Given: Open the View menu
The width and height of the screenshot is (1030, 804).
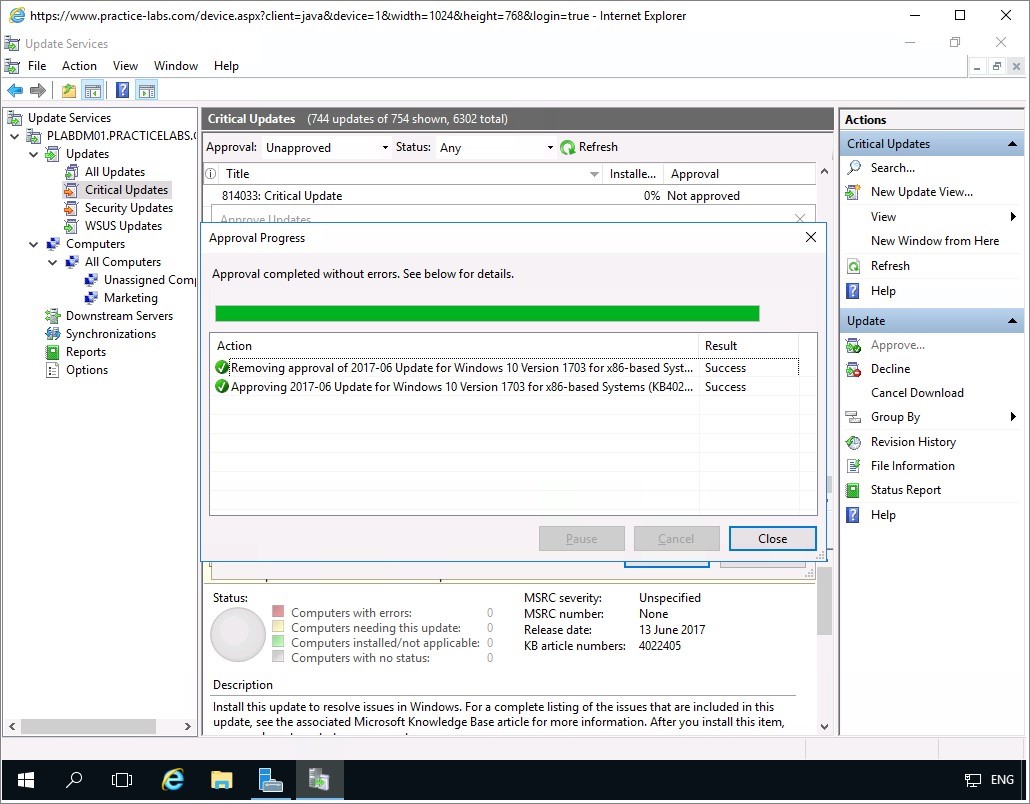Looking at the screenshot, I should (x=125, y=66).
